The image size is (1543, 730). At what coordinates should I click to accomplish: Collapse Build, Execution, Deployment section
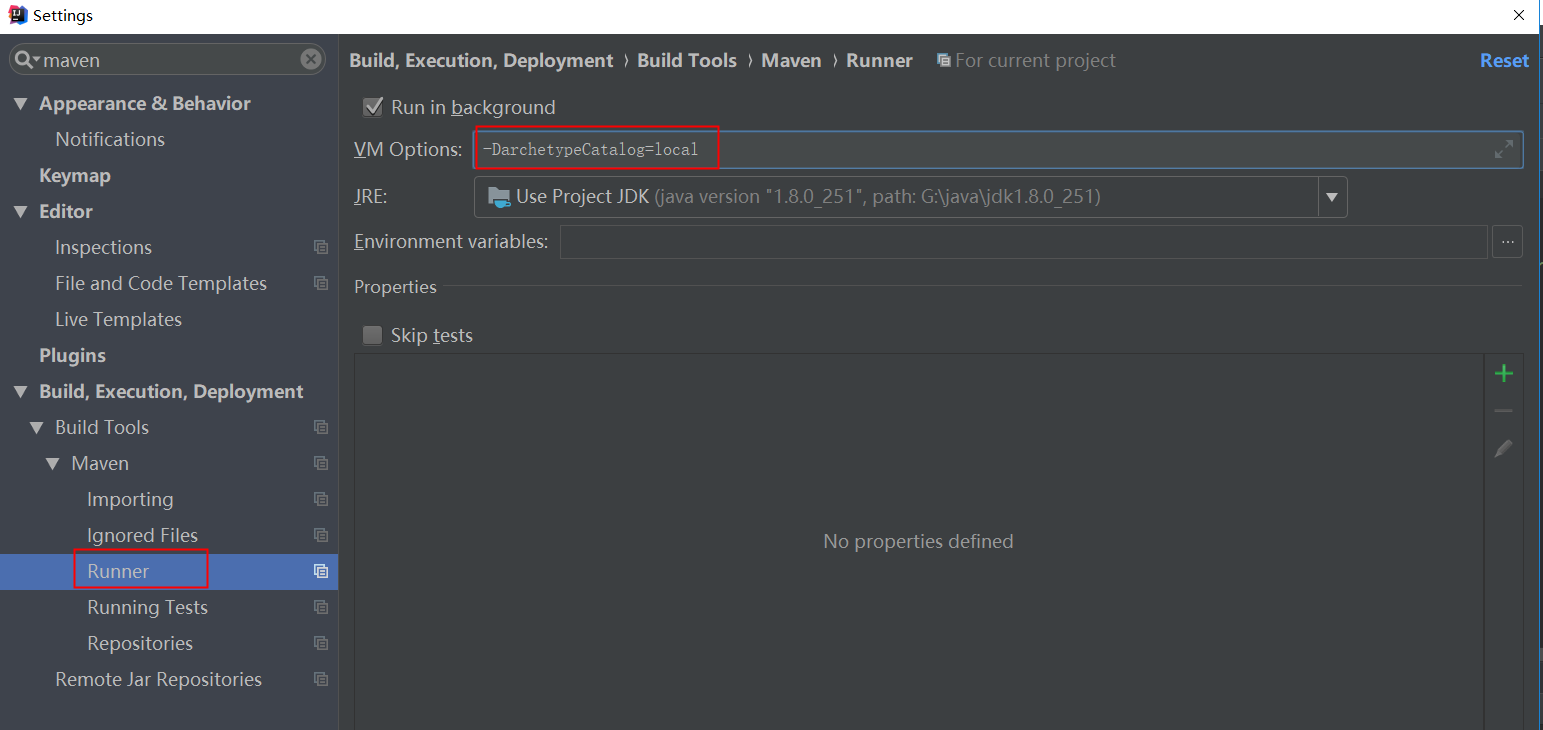pos(20,391)
